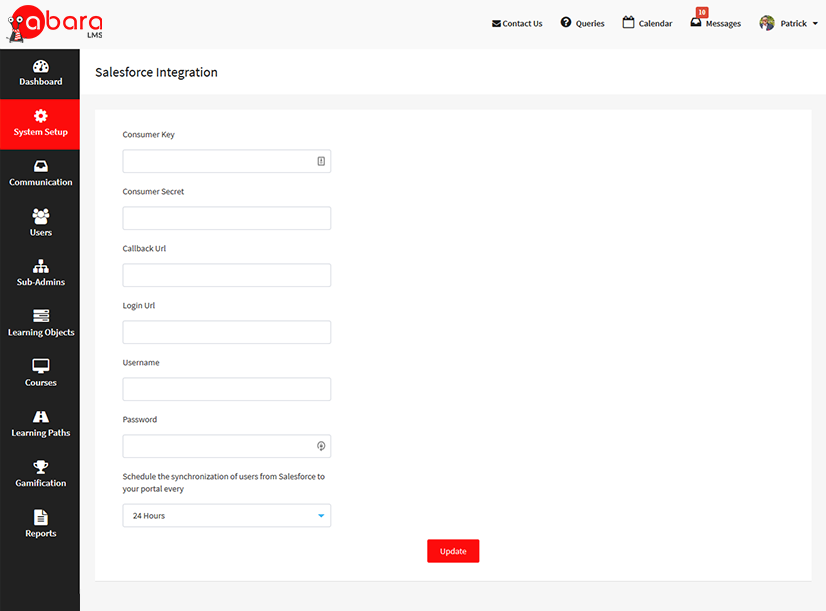Viewport: 826px width, 611px height.
Task: Open the Queries link
Action: pos(590,24)
